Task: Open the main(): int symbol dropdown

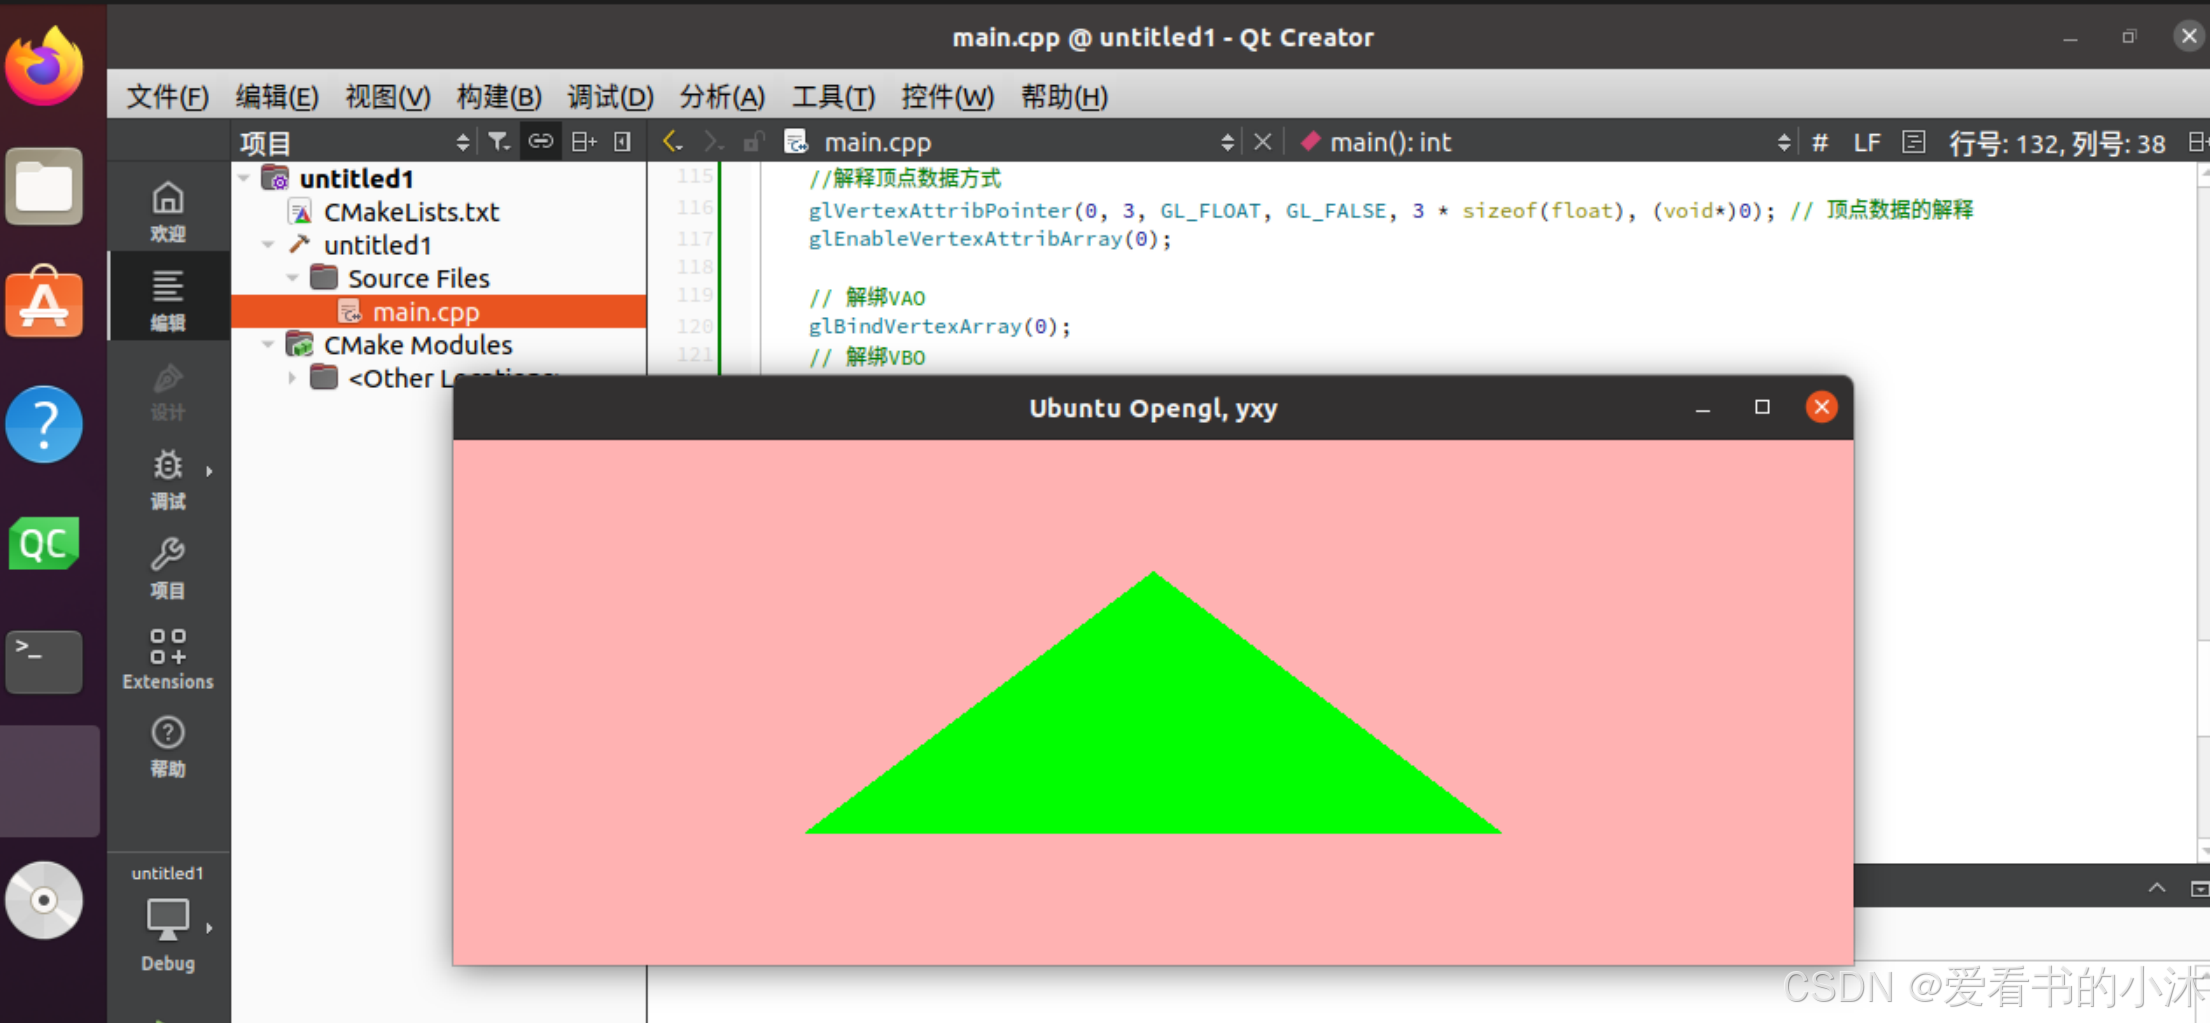Action: click(x=1545, y=142)
